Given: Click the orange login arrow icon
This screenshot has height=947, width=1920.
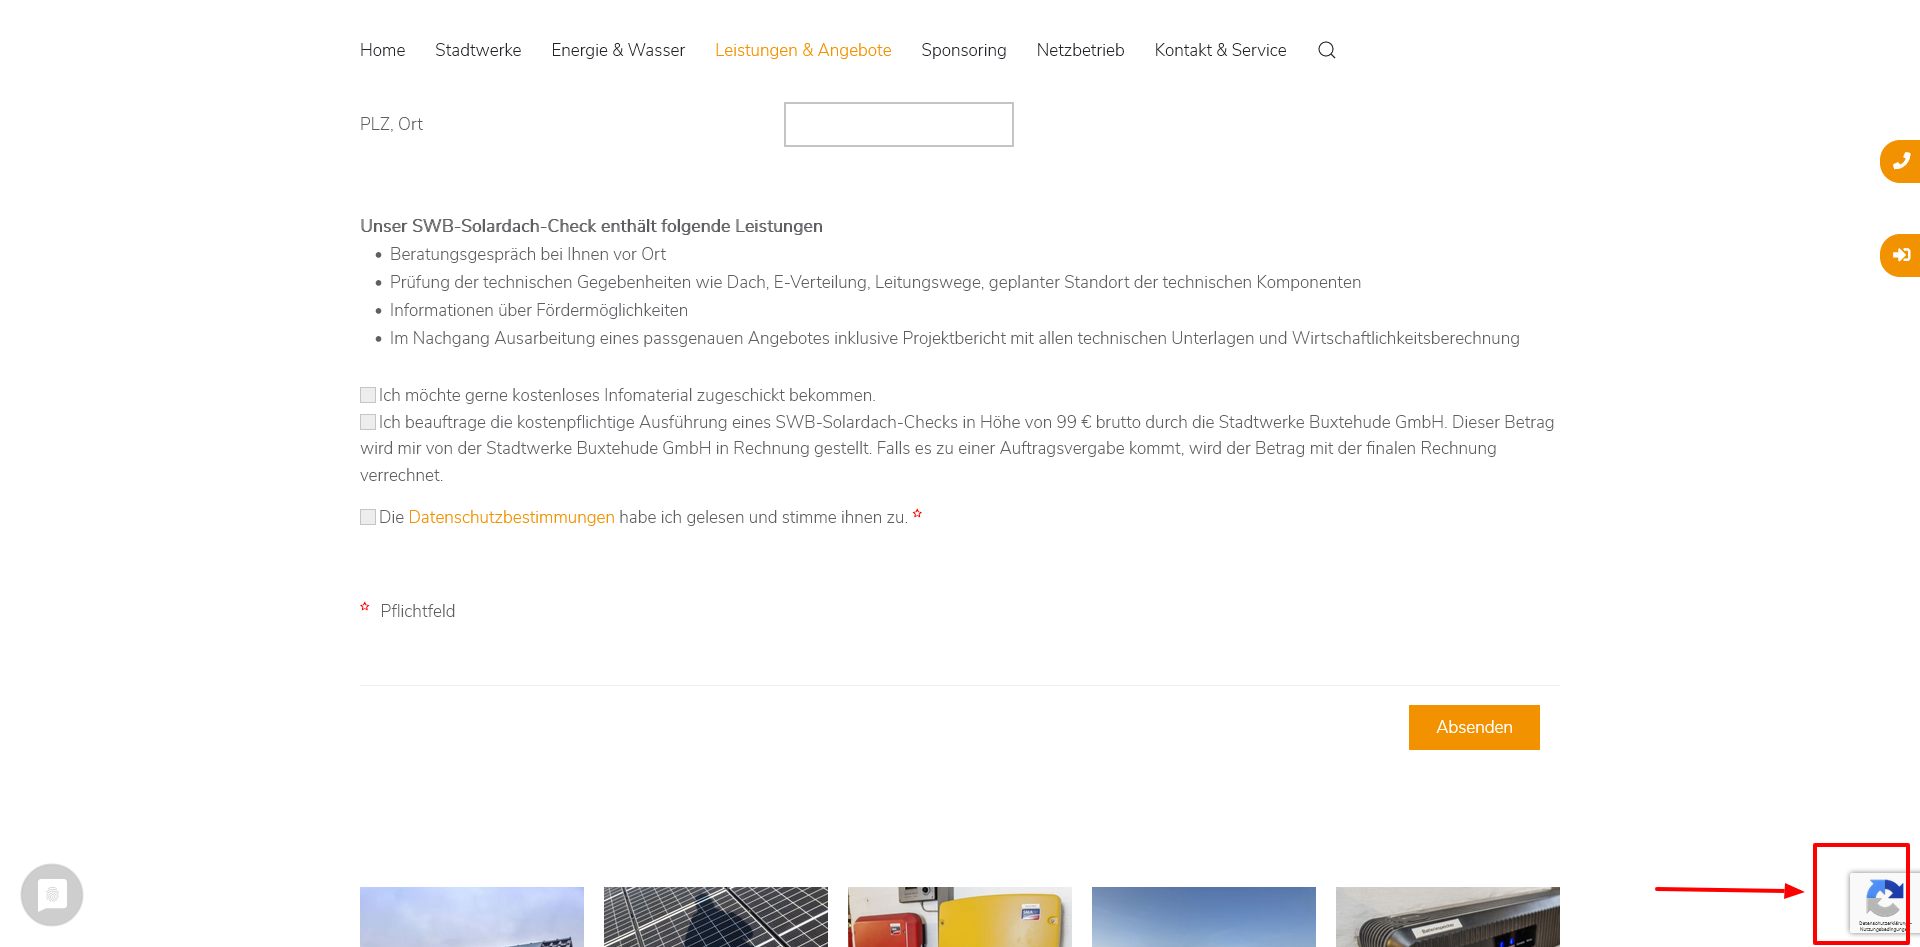Looking at the screenshot, I should (1900, 255).
